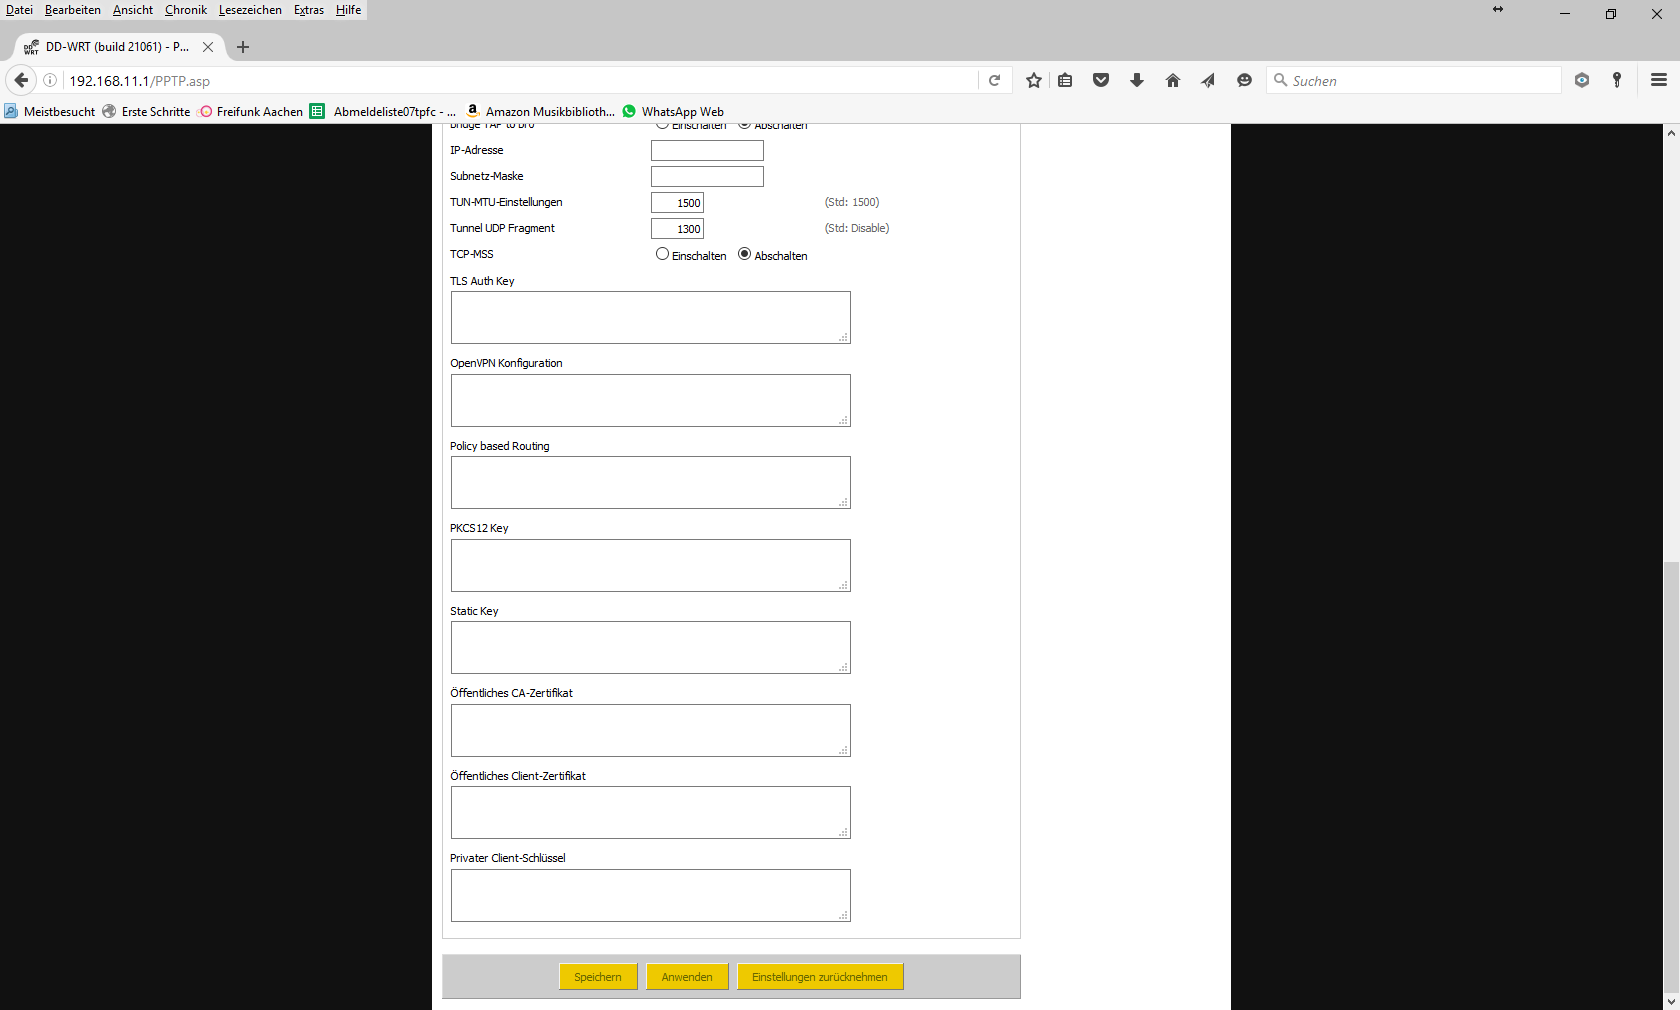Select Einschalten for TCP-MSS
Viewport: 1680px width, 1010px height.
click(662, 254)
